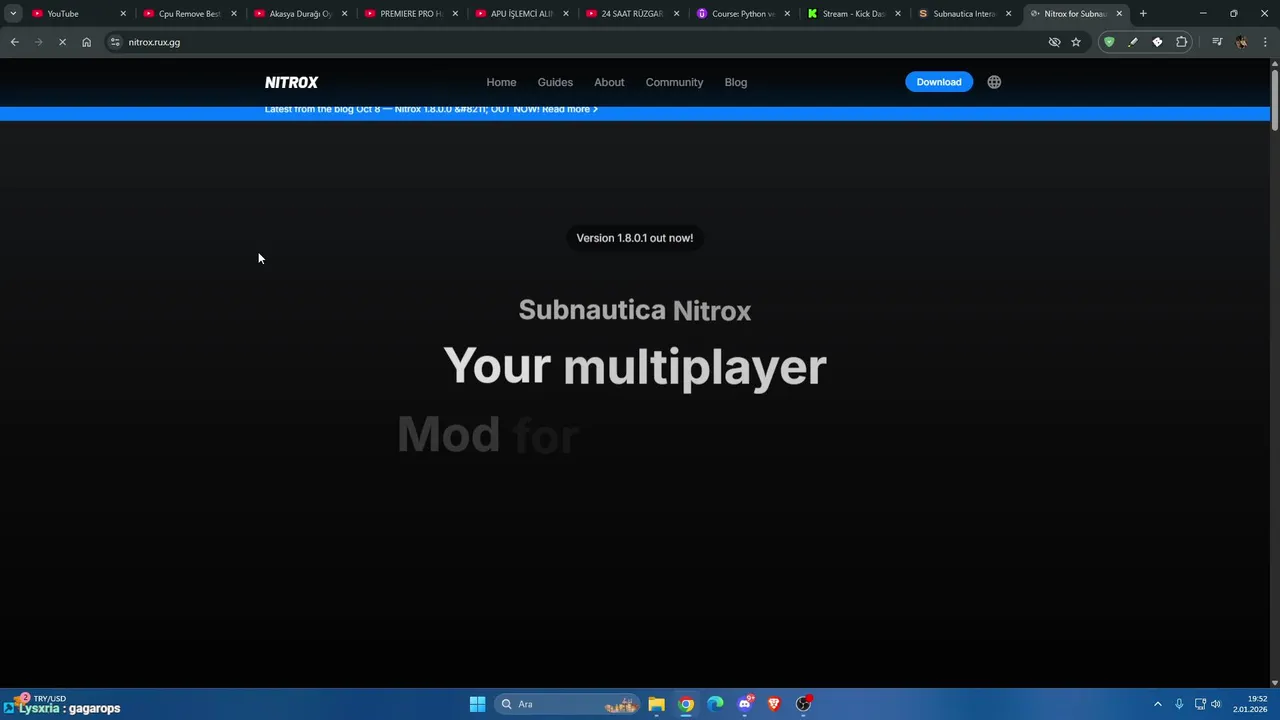Screen dimensions: 1280x720
Task: Close the YouTube tab
Action: [123, 14]
